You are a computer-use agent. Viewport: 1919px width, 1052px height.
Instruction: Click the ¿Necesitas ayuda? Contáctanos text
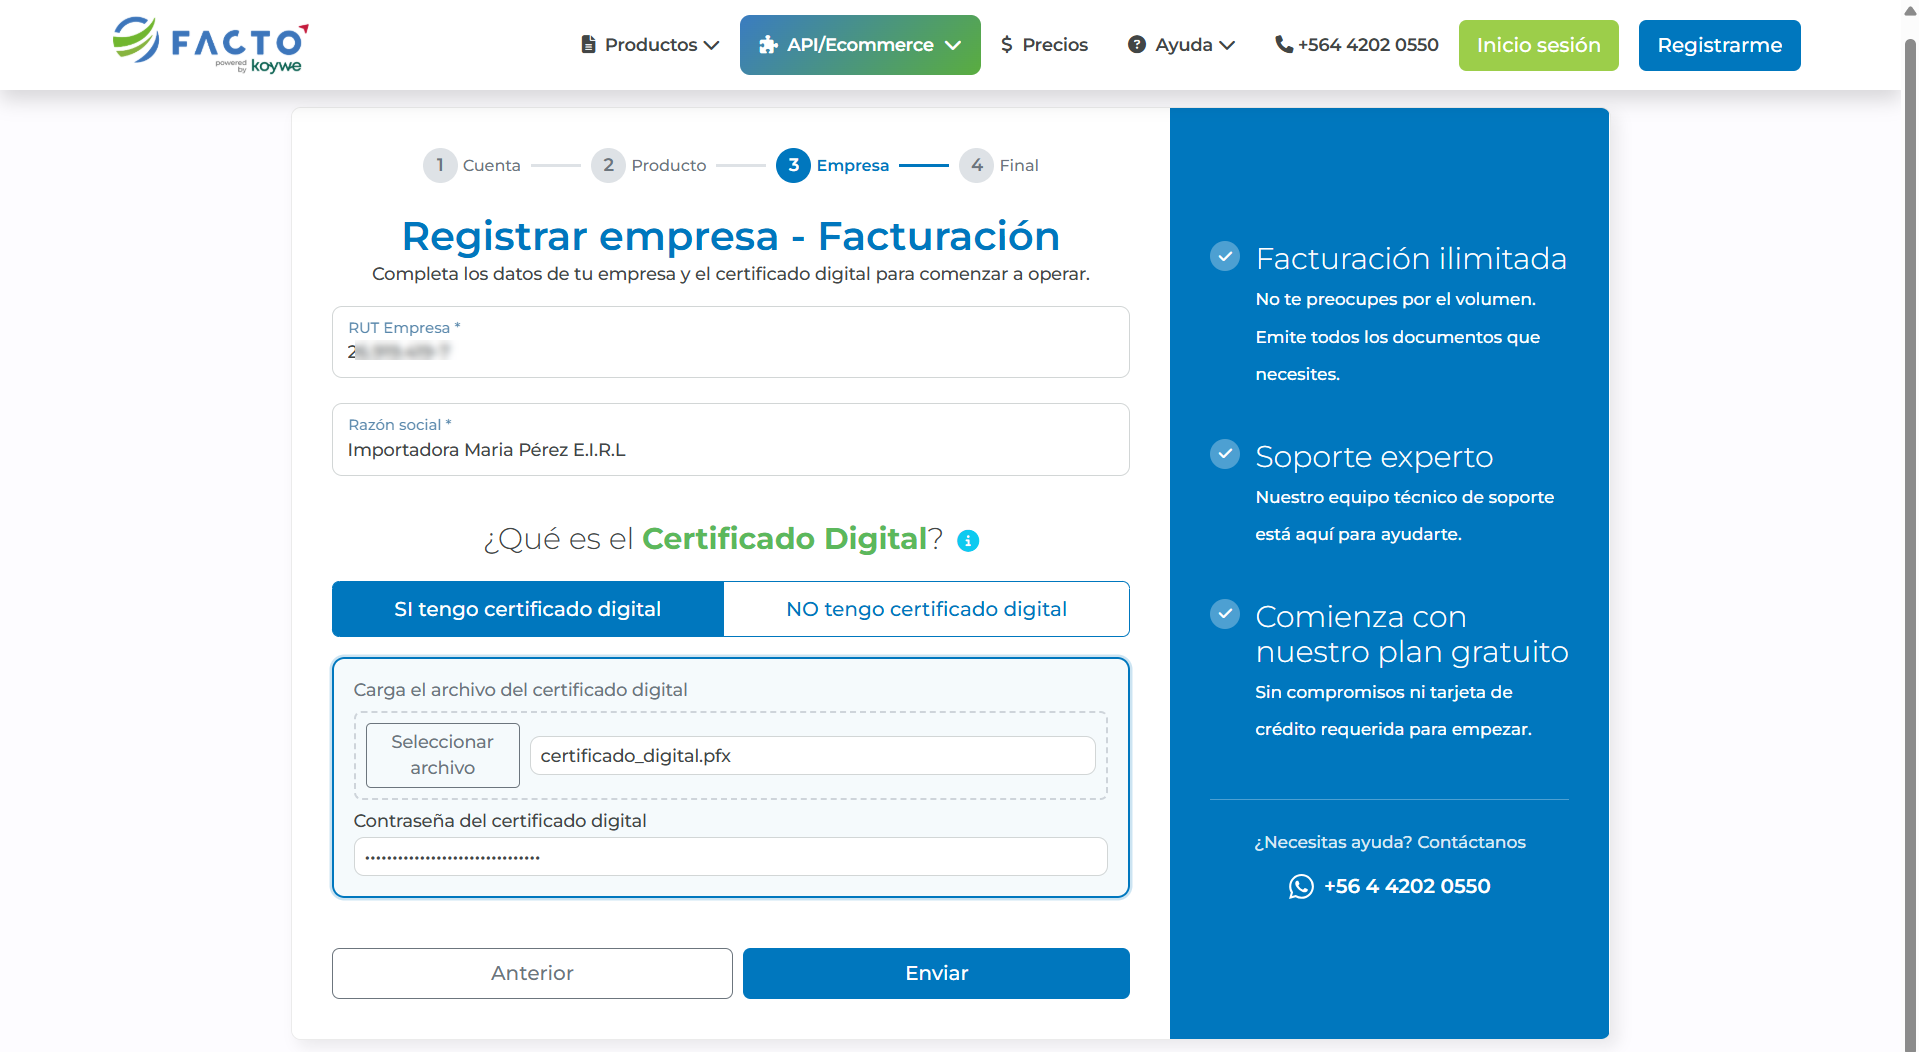tap(1390, 842)
